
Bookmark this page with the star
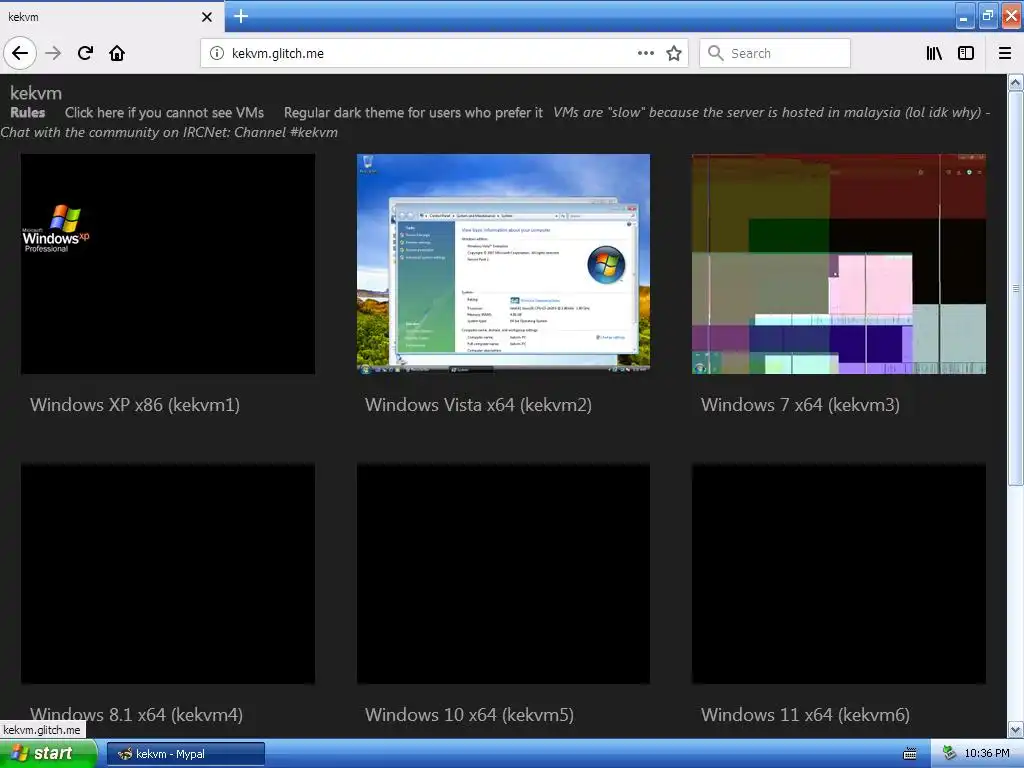(674, 53)
